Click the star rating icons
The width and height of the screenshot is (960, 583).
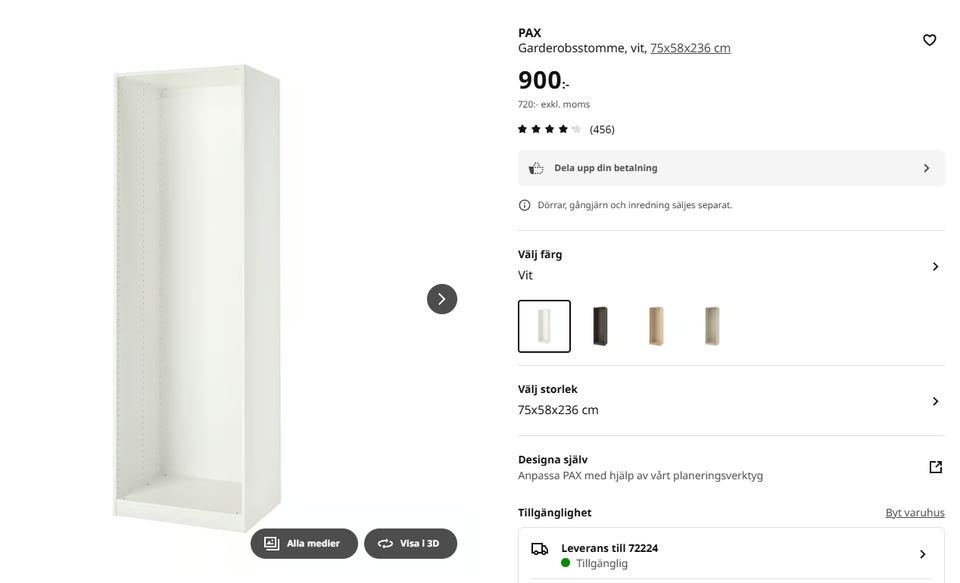click(x=549, y=129)
